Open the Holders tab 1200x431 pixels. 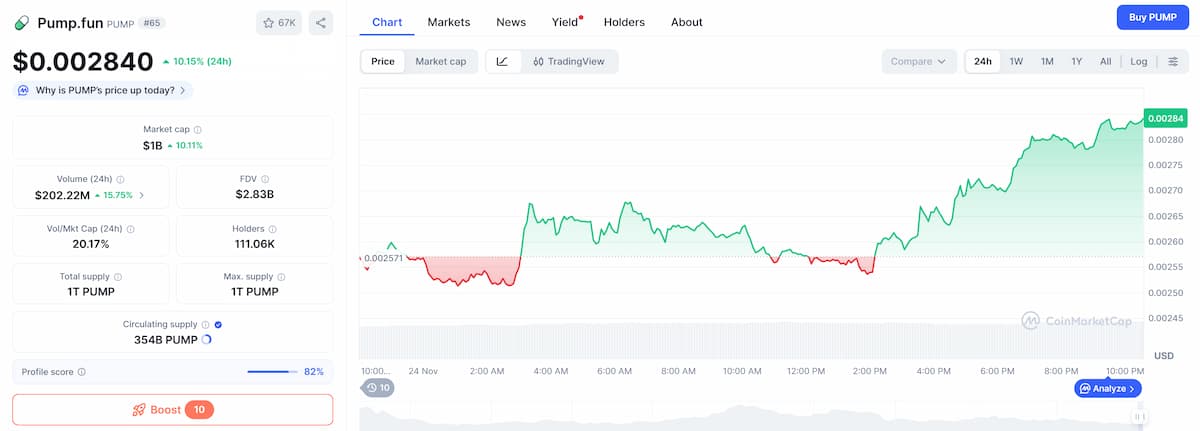[624, 22]
